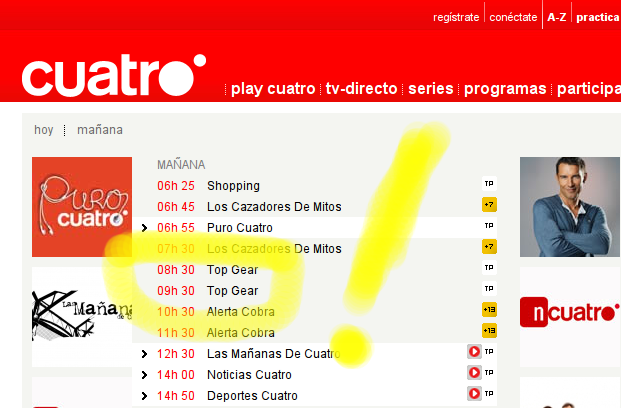Switch to the 'mañana' schedule tab
This screenshot has width=621, height=408.
(x=100, y=130)
